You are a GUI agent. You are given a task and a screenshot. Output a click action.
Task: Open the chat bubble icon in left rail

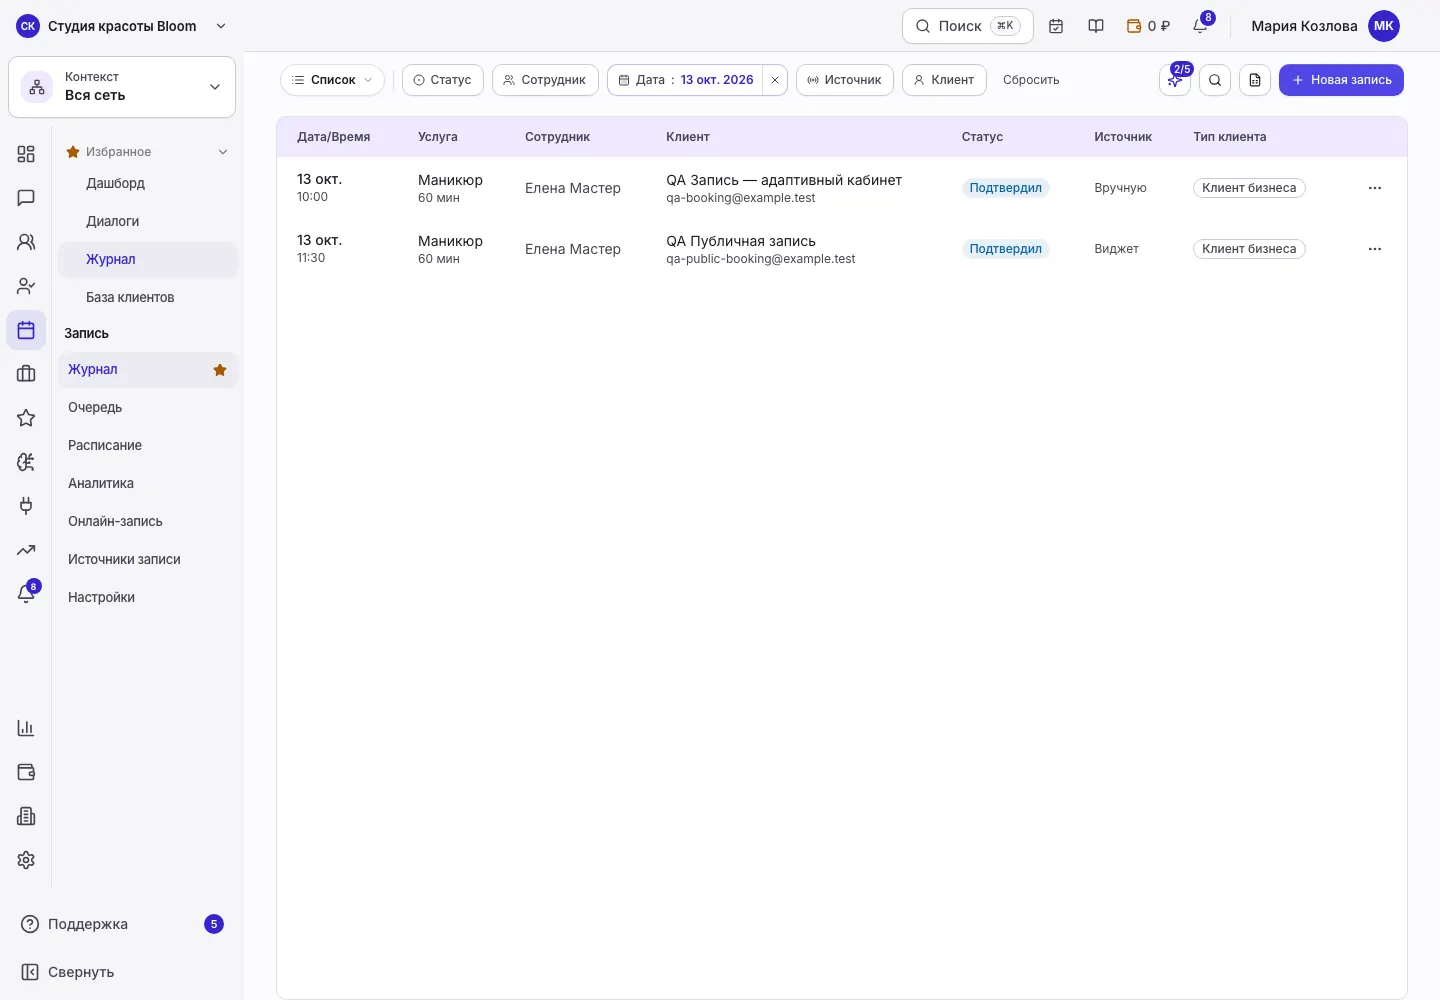tap(26, 198)
